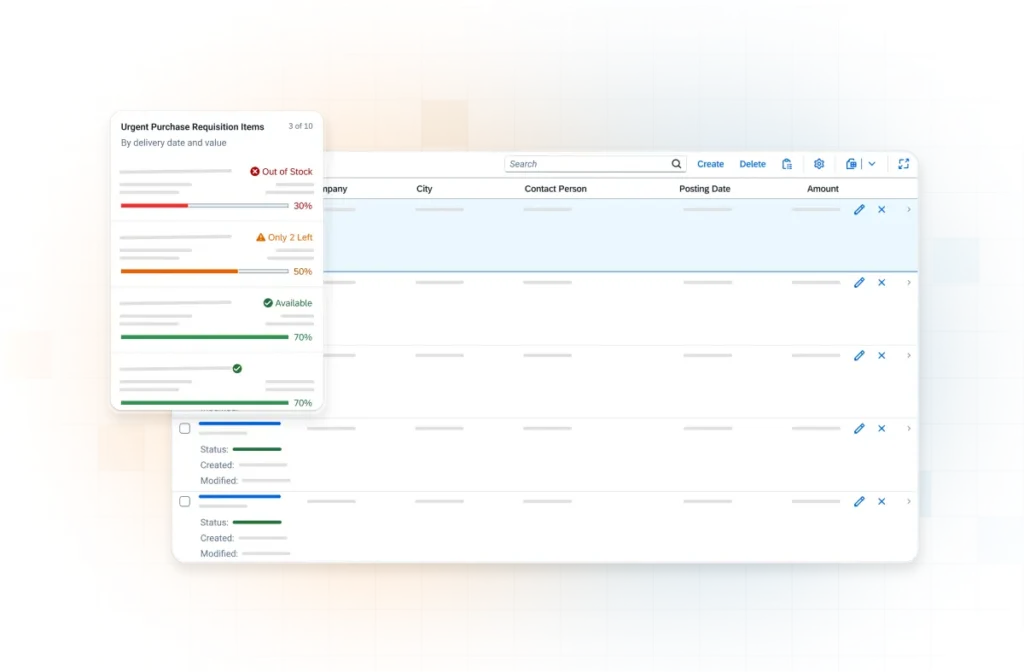The image size is (1024, 672).
Task: Click 'By delivery date and value' subtitle
Action: pos(174,143)
